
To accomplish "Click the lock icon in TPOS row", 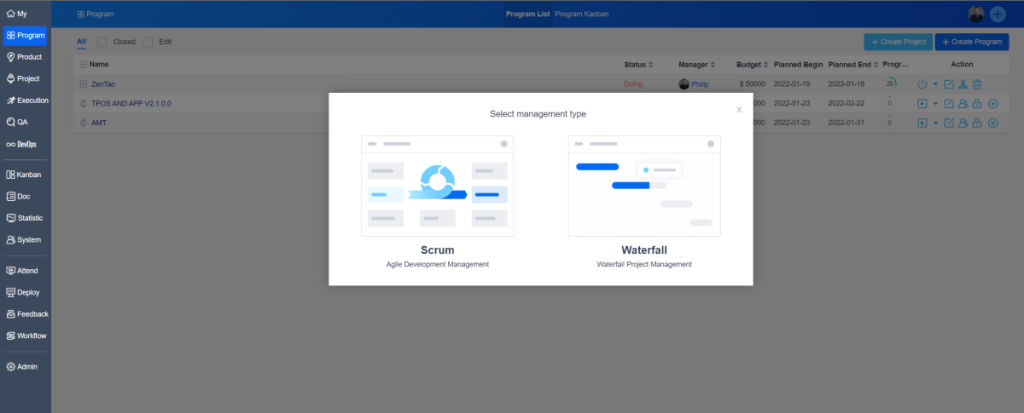I will [x=977, y=103].
